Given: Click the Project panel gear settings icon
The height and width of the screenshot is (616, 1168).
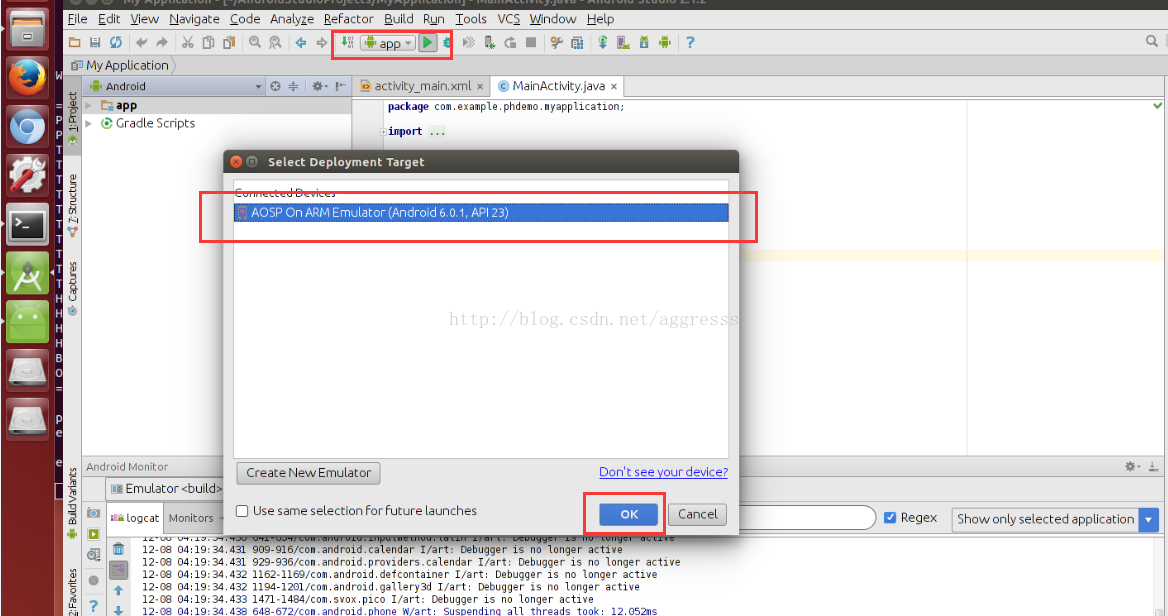Looking at the screenshot, I should (320, 86).
